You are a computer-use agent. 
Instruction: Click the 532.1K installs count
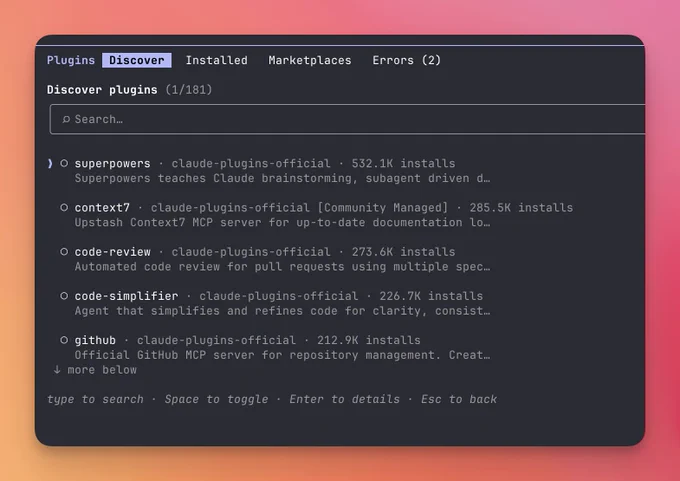[x=403, y=164]
